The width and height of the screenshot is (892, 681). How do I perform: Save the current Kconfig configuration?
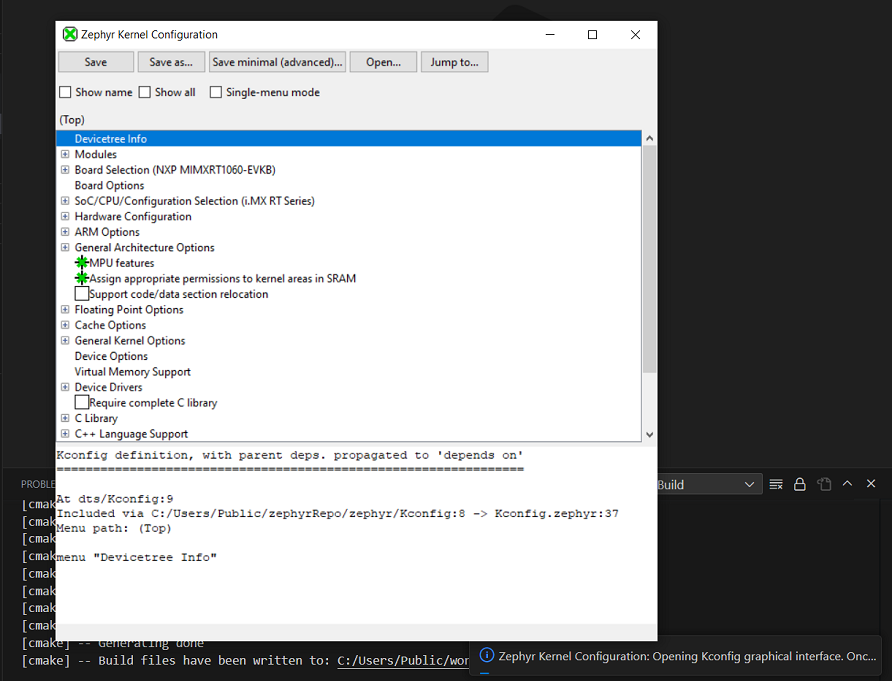click(95, 61)
